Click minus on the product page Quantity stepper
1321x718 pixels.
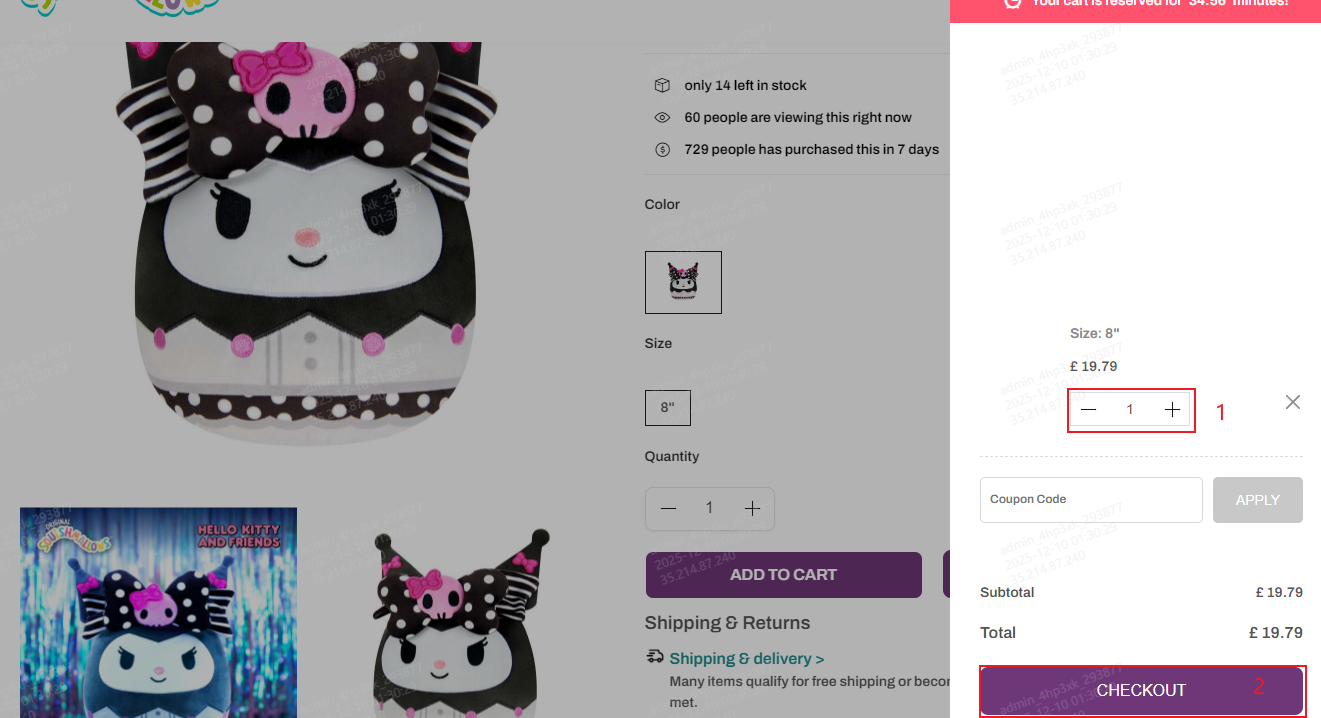click(669, 509)
